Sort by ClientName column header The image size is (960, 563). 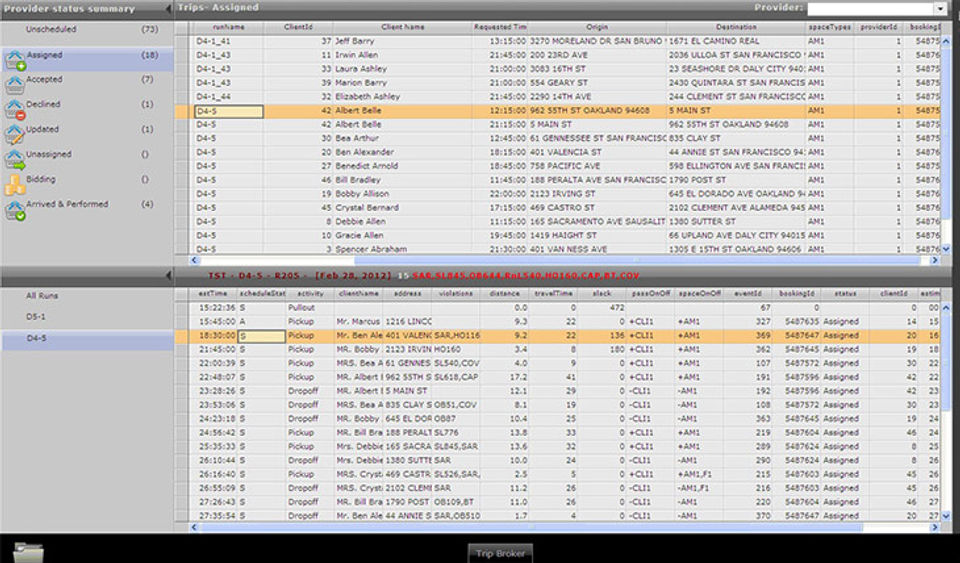pyautogui.click(x=402, y=28)
